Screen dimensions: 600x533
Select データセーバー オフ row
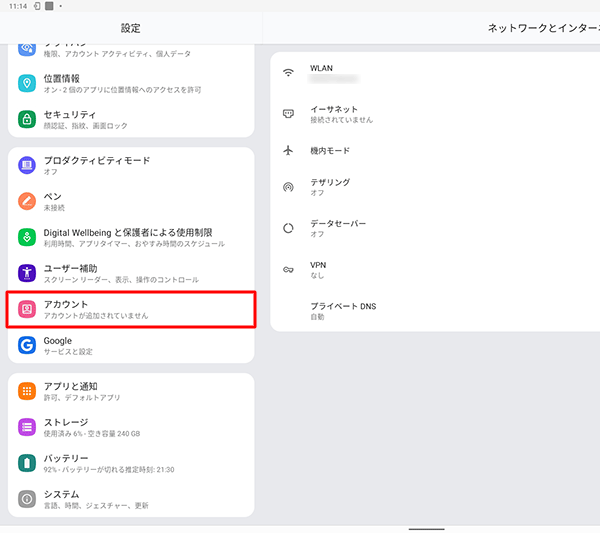(435, 228)
